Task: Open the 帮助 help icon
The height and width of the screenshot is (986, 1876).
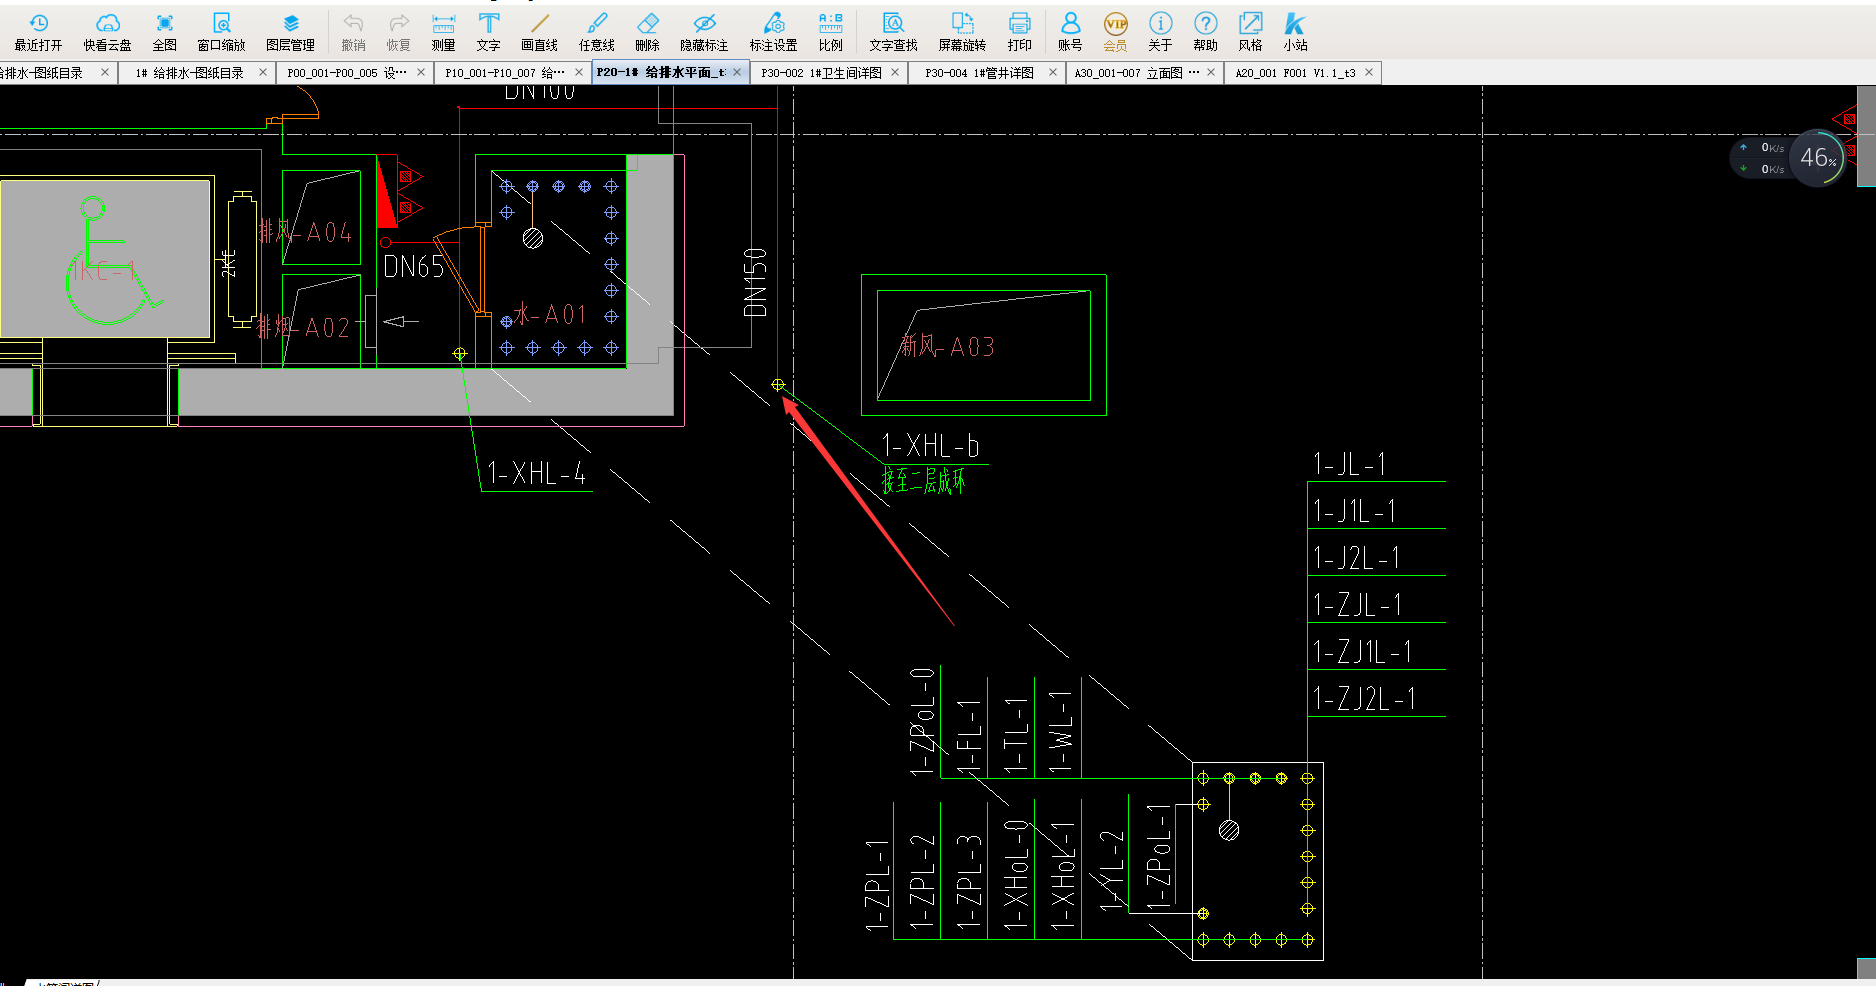Action: pyautogui.click(x=1205, y=32)
